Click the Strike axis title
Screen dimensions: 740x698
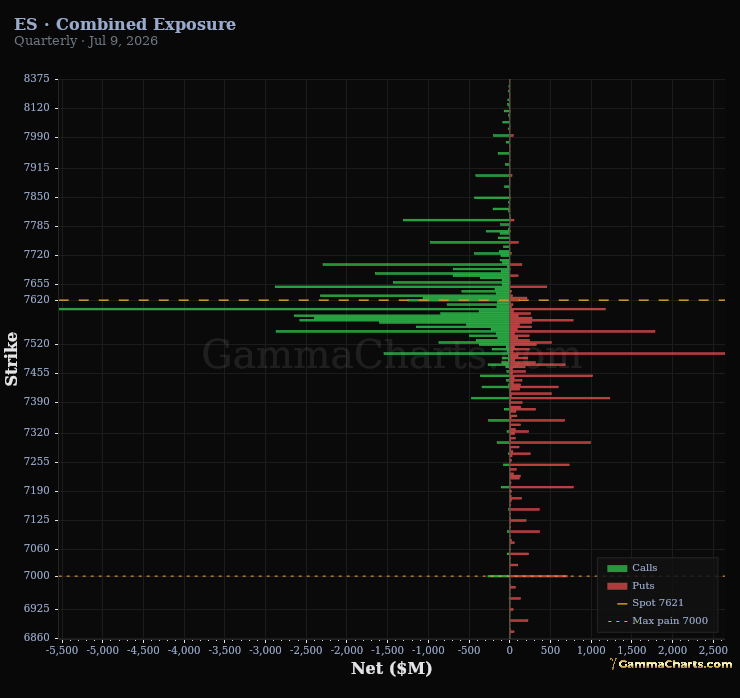pos(11,359)
